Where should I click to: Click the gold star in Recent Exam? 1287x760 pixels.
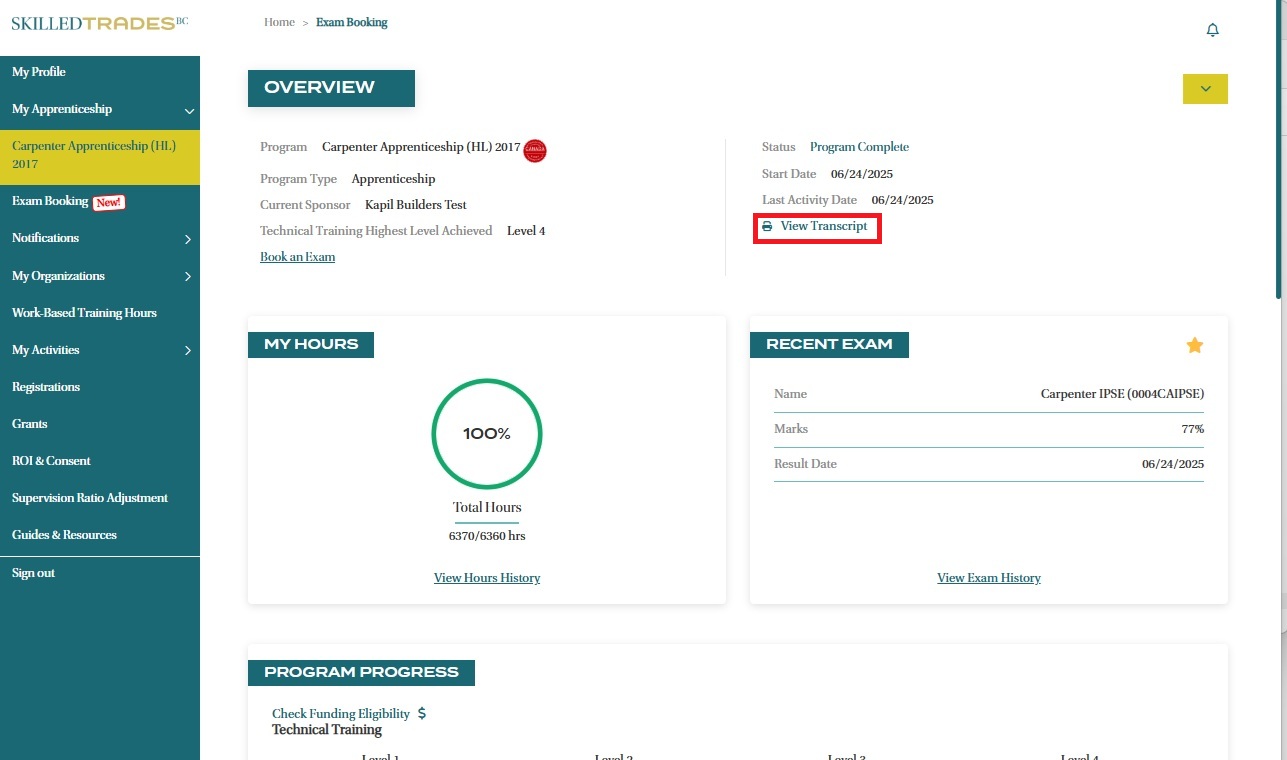1194,345
